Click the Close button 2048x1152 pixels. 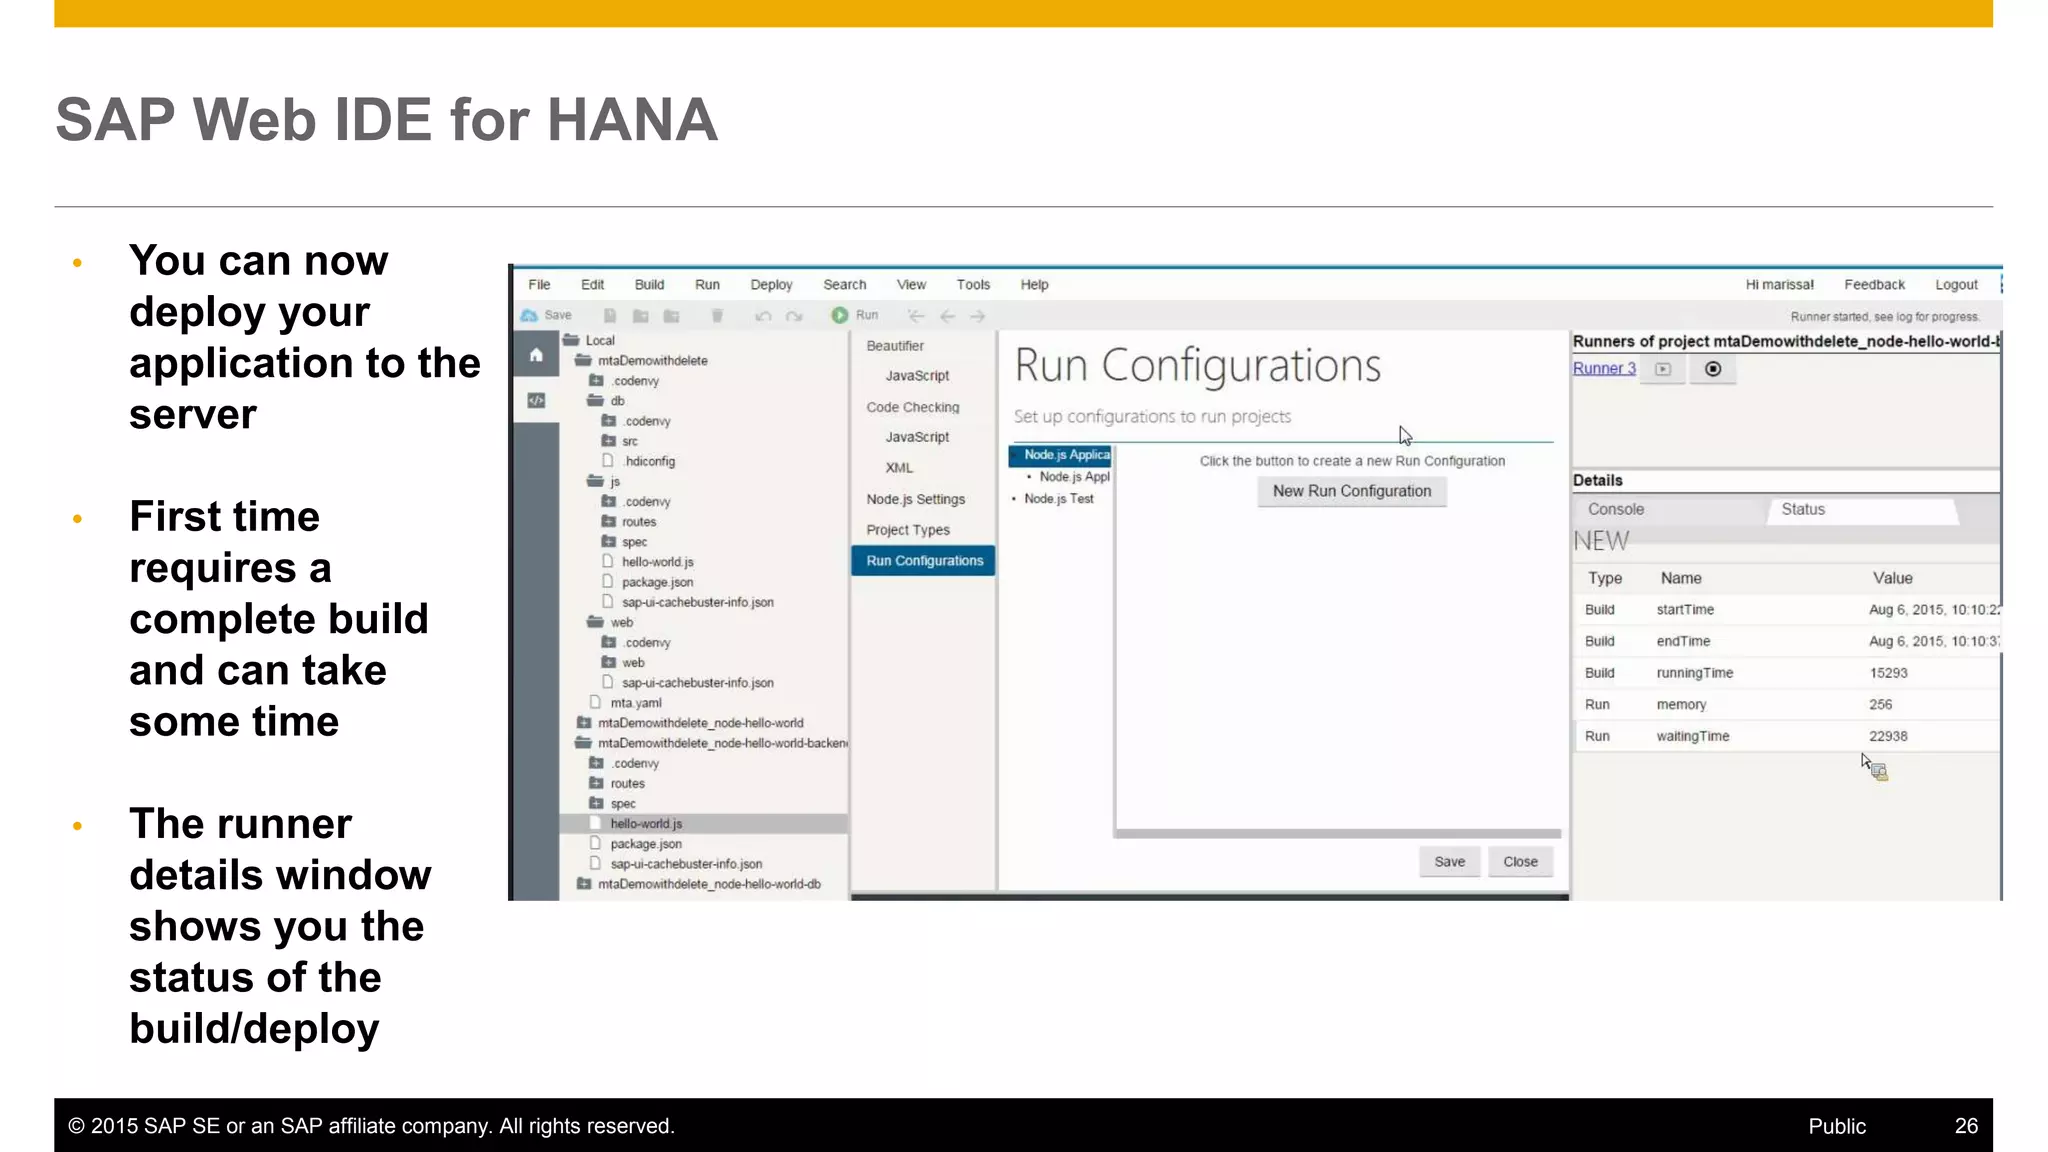point(1520,862)
